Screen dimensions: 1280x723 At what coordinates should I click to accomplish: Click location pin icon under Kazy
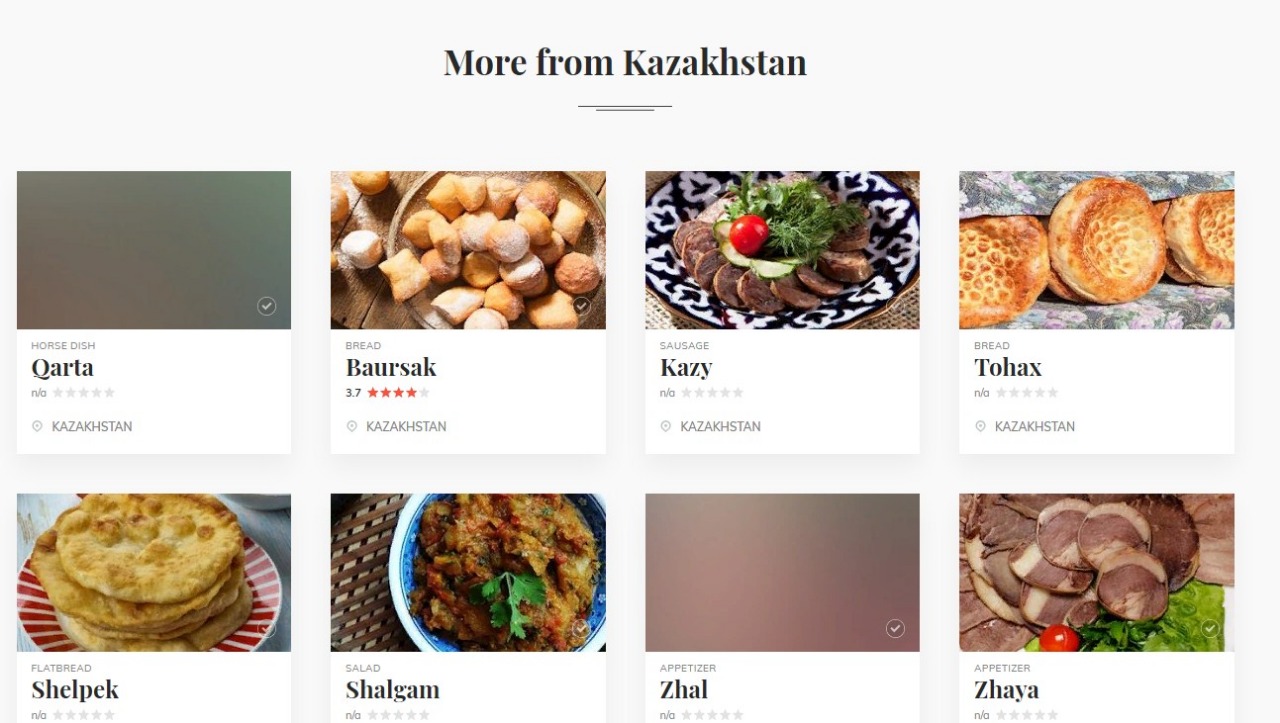coord(666,426)
